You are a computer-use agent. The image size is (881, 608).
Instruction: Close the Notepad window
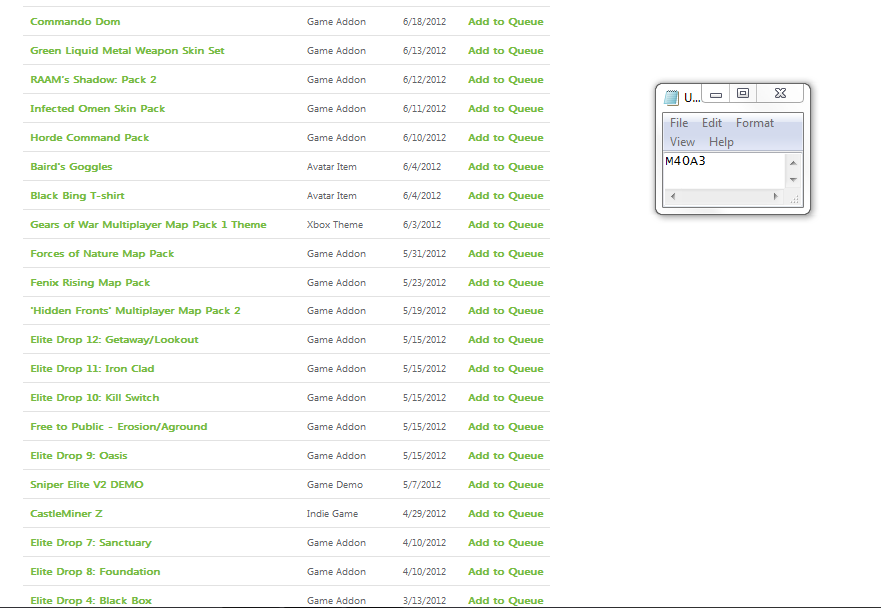click(780, 93)
